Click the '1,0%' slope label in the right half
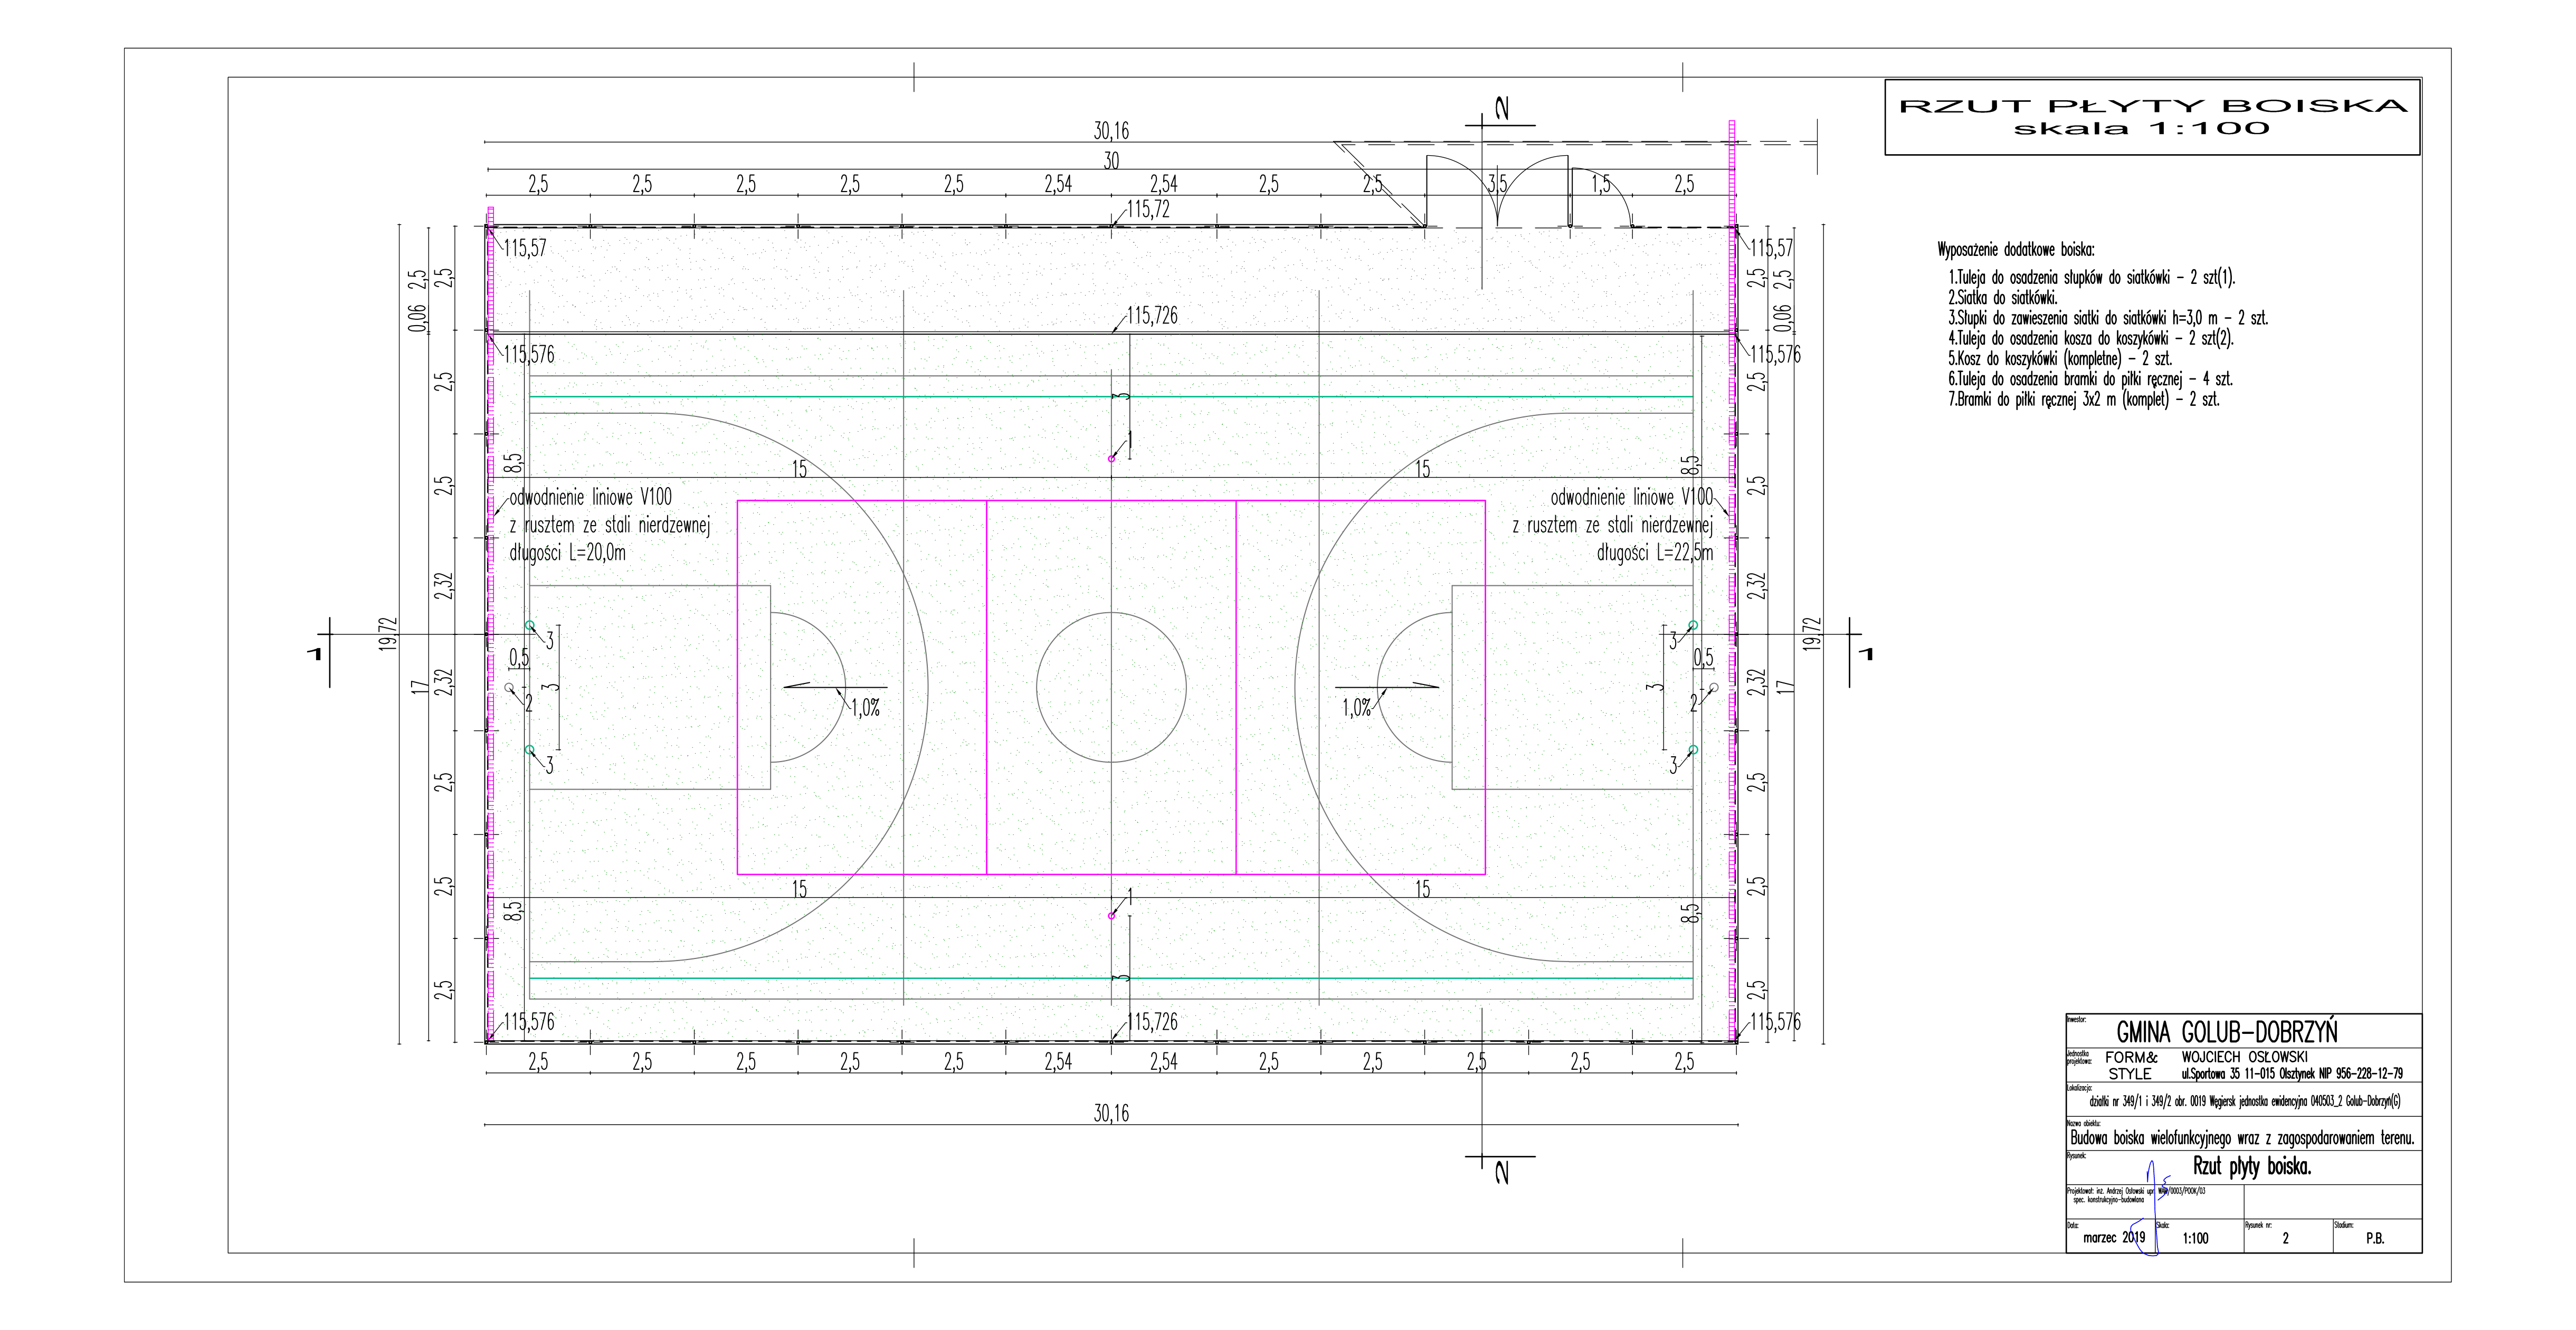 pyautogui.click(x=1357, y=708)
